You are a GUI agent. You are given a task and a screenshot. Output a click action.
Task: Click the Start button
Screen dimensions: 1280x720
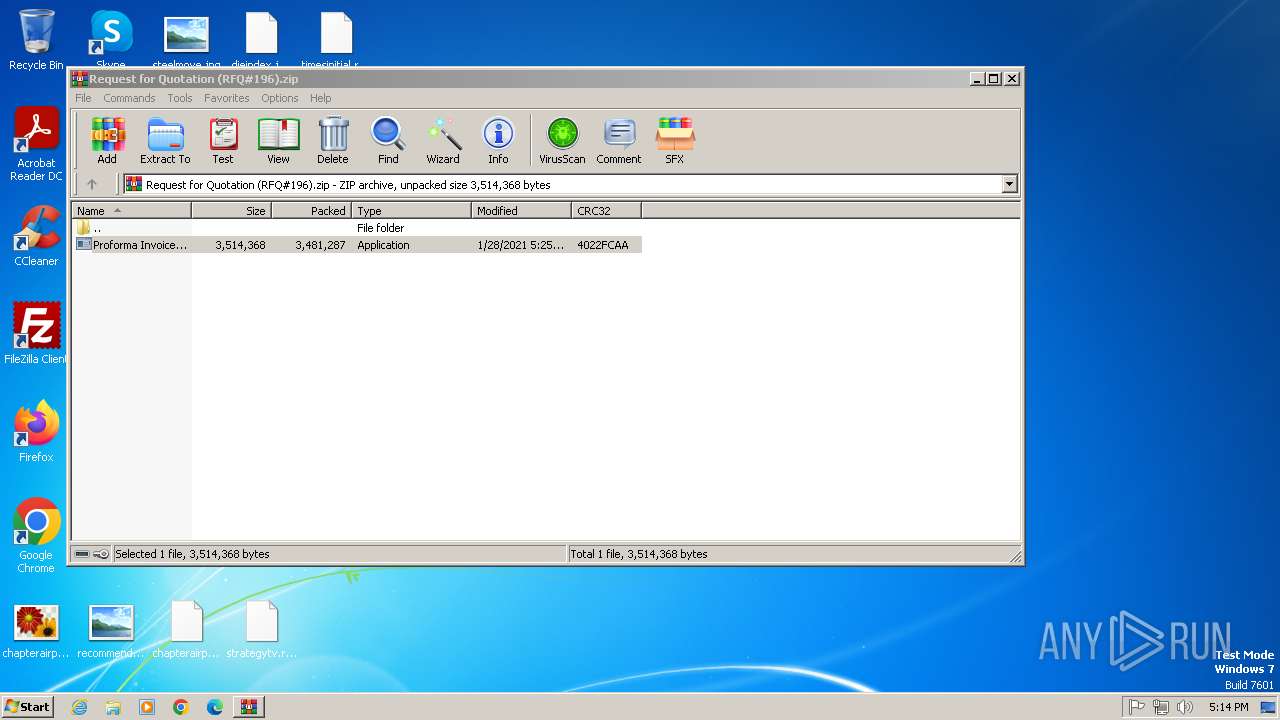pyautogui.click(x=28, y=706)
